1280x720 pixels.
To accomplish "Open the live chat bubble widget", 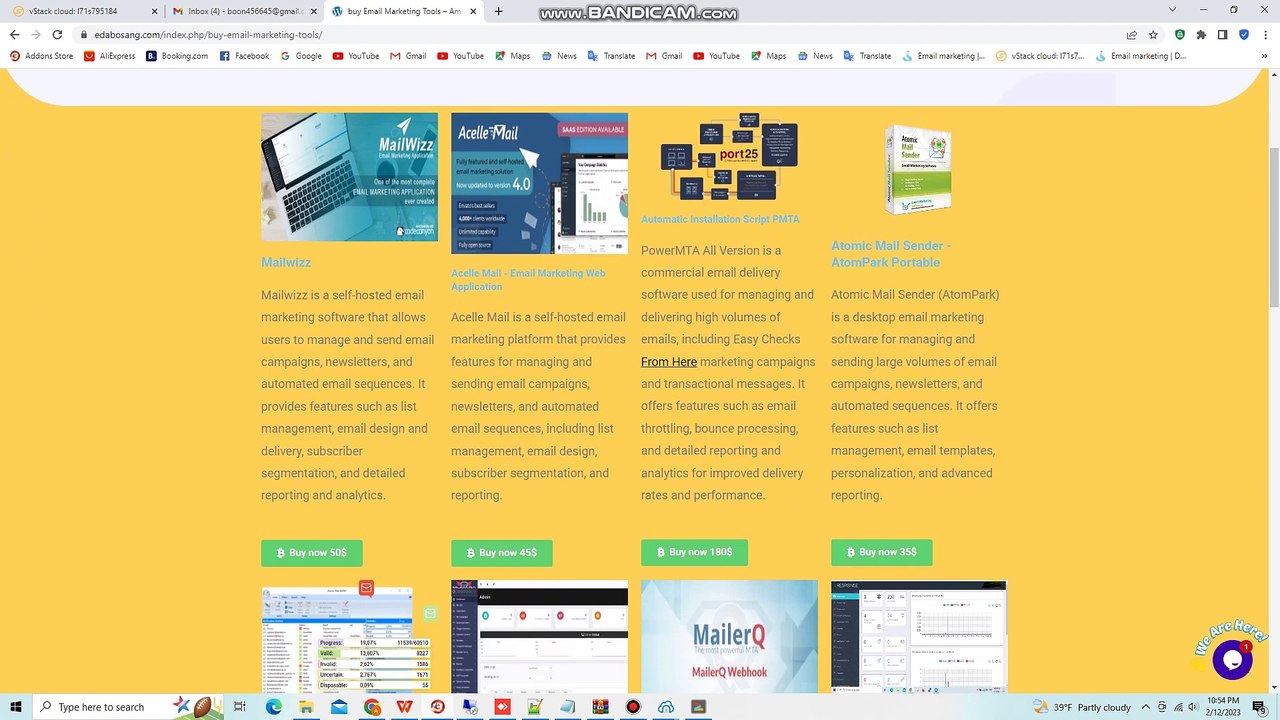I will [1231, 660].
